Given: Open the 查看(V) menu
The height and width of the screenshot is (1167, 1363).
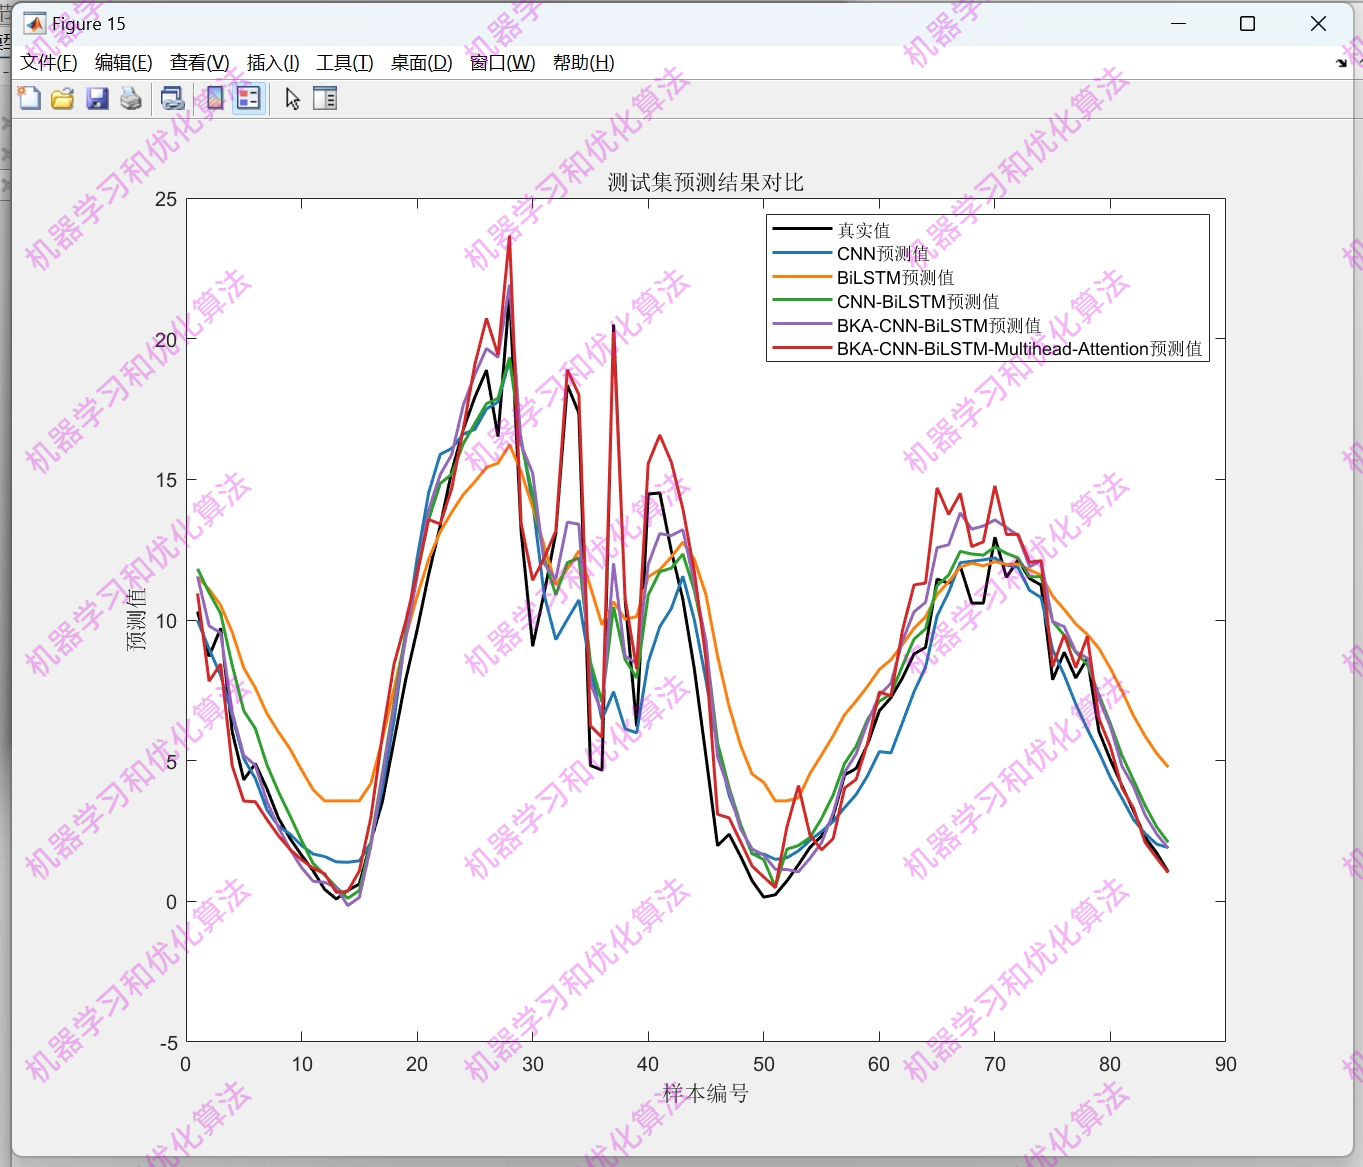Looking at the screenshot, I should [200, 62].
